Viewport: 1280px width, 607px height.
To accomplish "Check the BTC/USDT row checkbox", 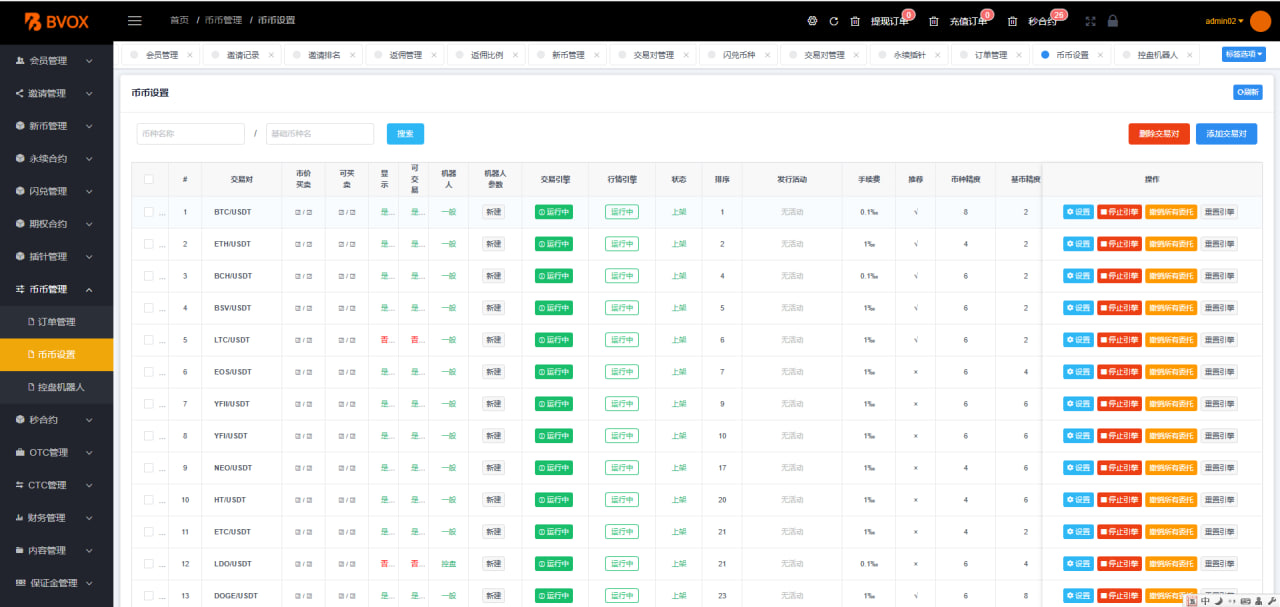I will click(149, 212).
